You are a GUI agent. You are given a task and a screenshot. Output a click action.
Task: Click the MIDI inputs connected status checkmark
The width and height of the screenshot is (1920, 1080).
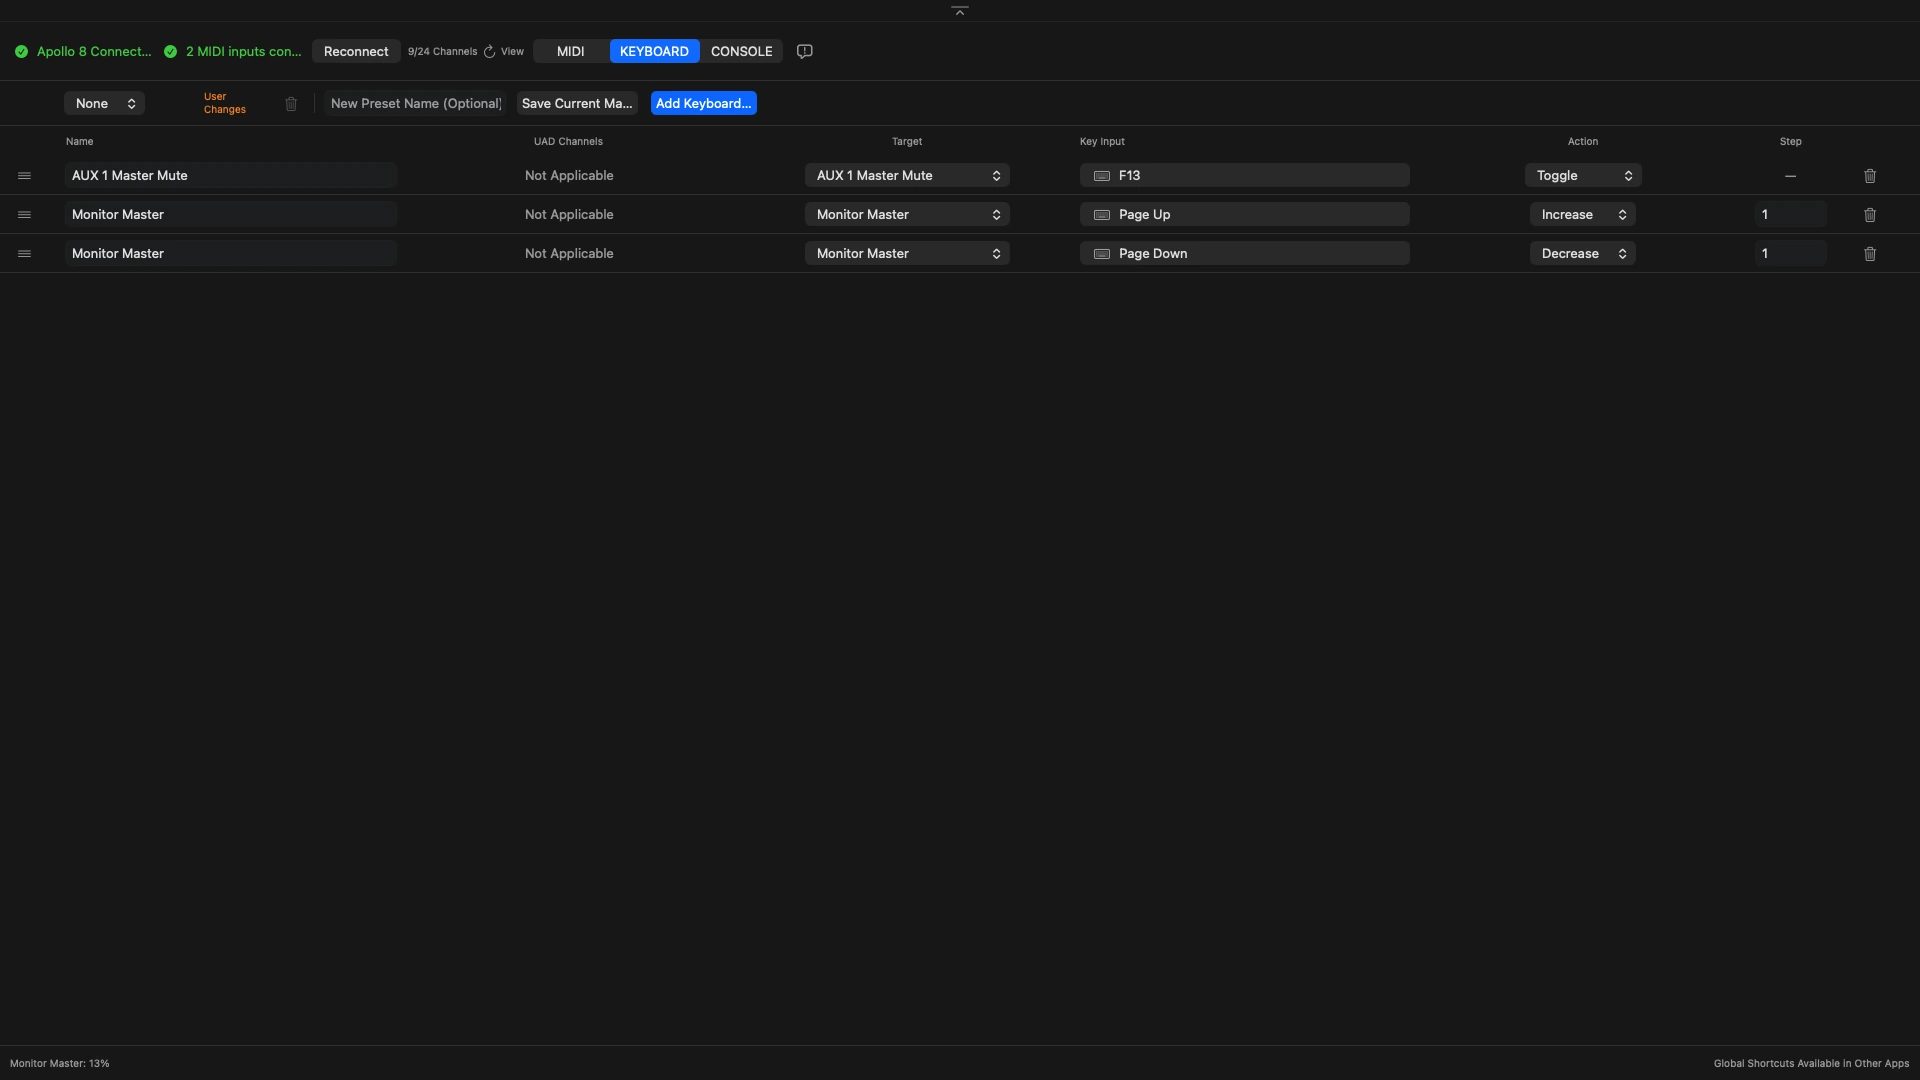[170, 52]
